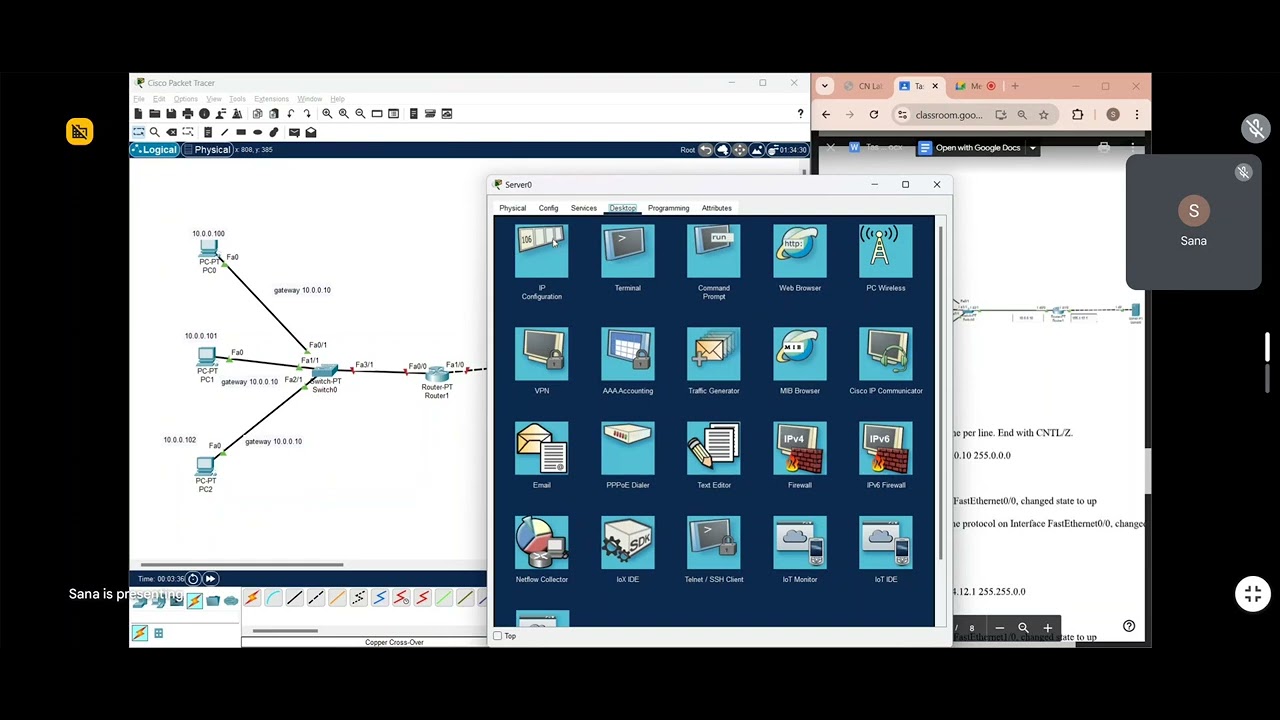Click the Server0 window vertical scrollbar
The height and width of the screenshot is (720, 1280).
pyautogui.click(x=941, y=392)
